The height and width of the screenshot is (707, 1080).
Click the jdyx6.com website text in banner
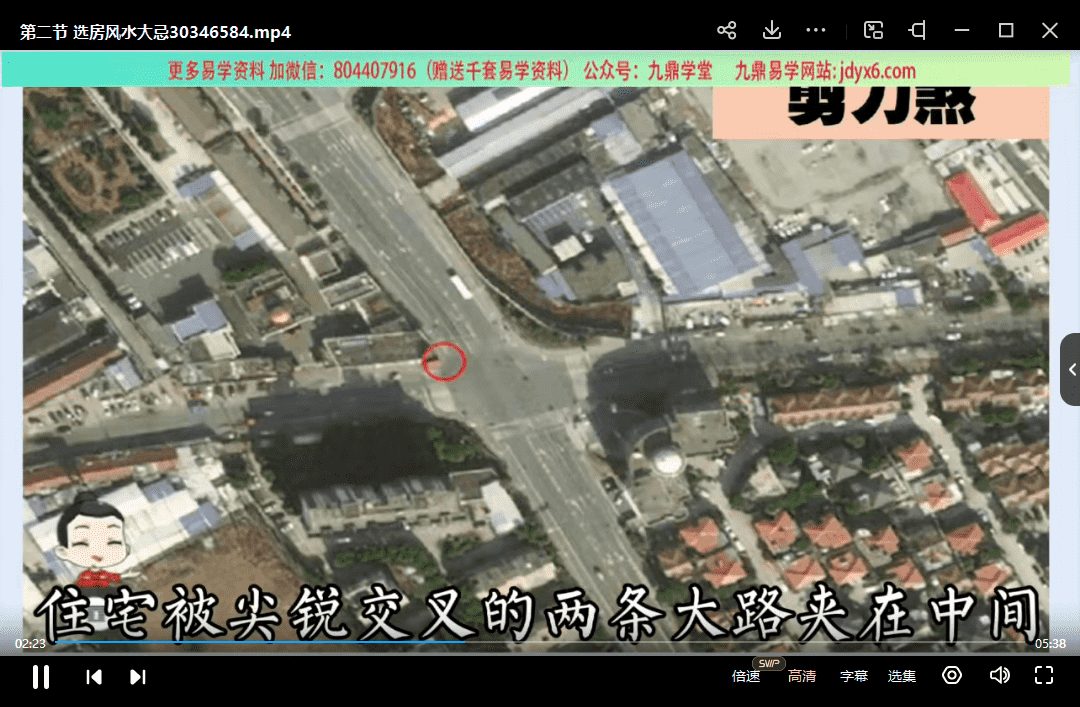873,71
